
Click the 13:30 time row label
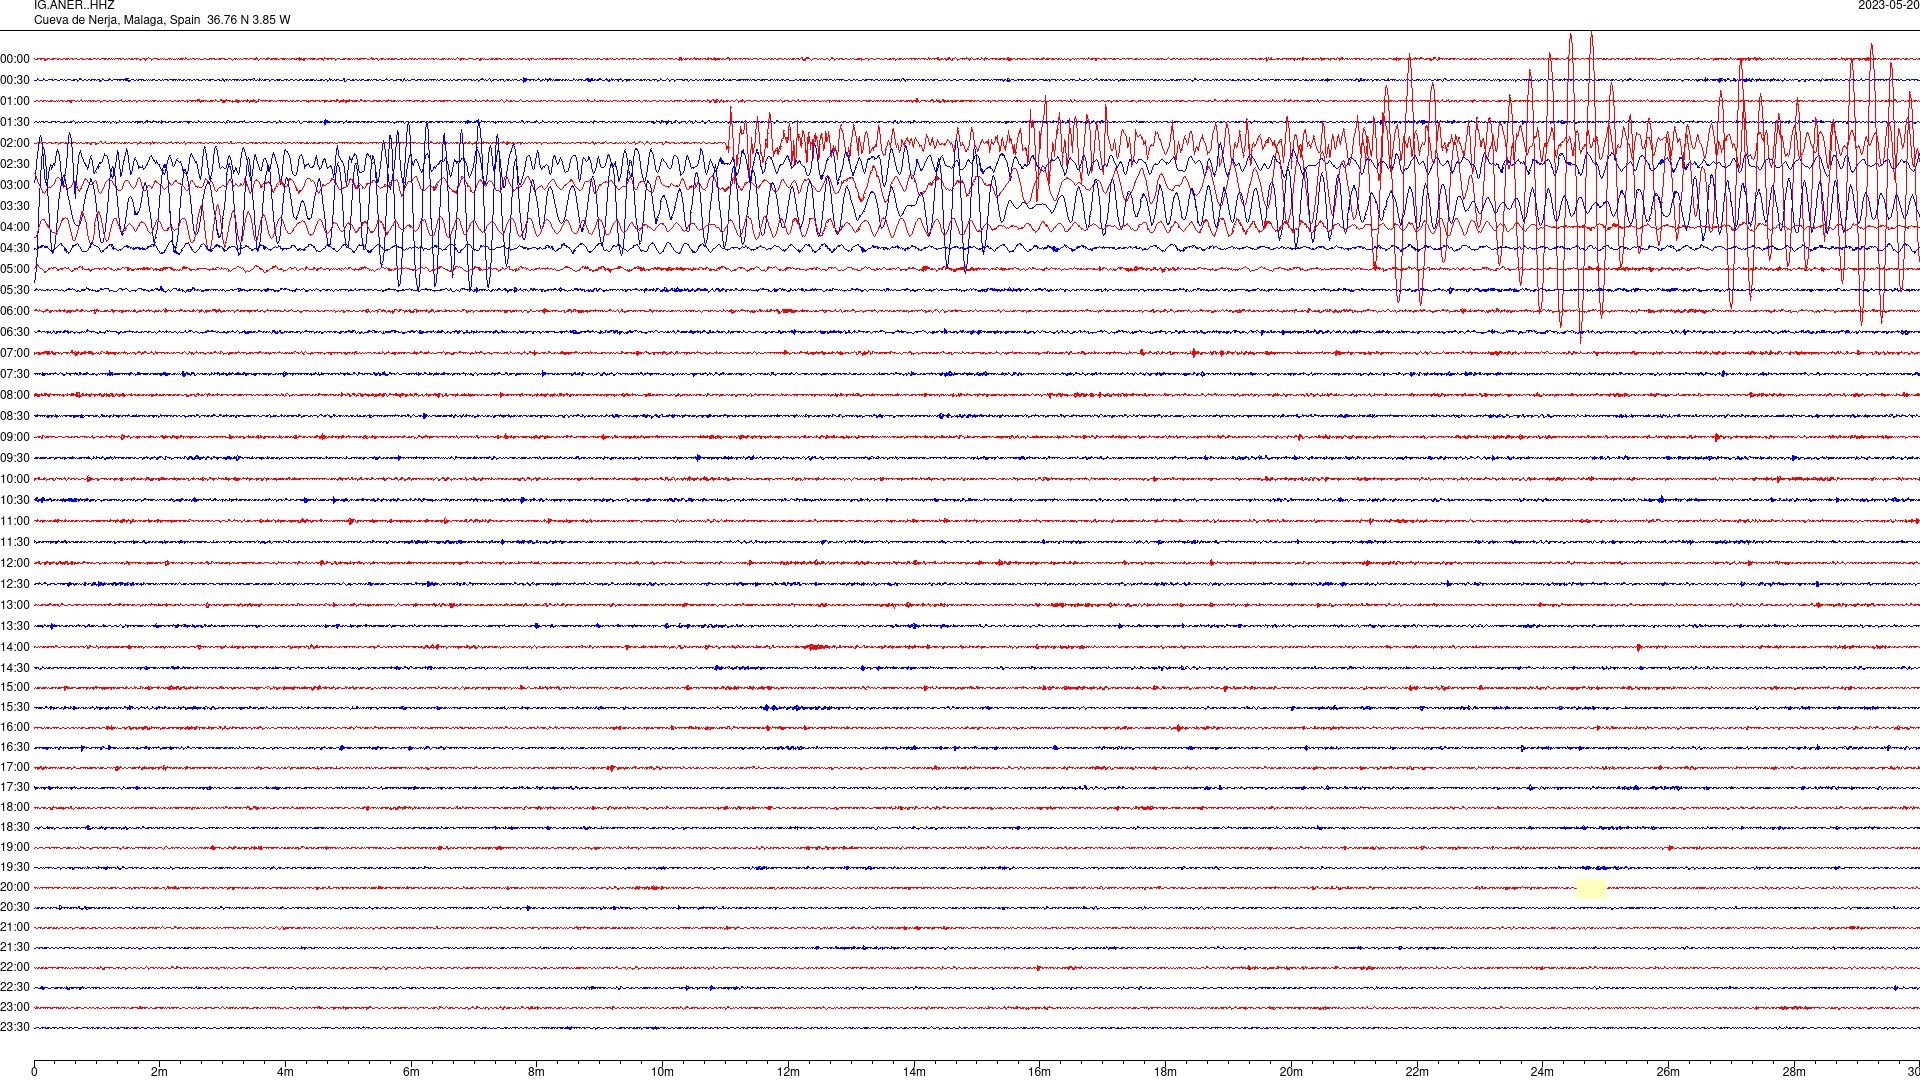15,626
